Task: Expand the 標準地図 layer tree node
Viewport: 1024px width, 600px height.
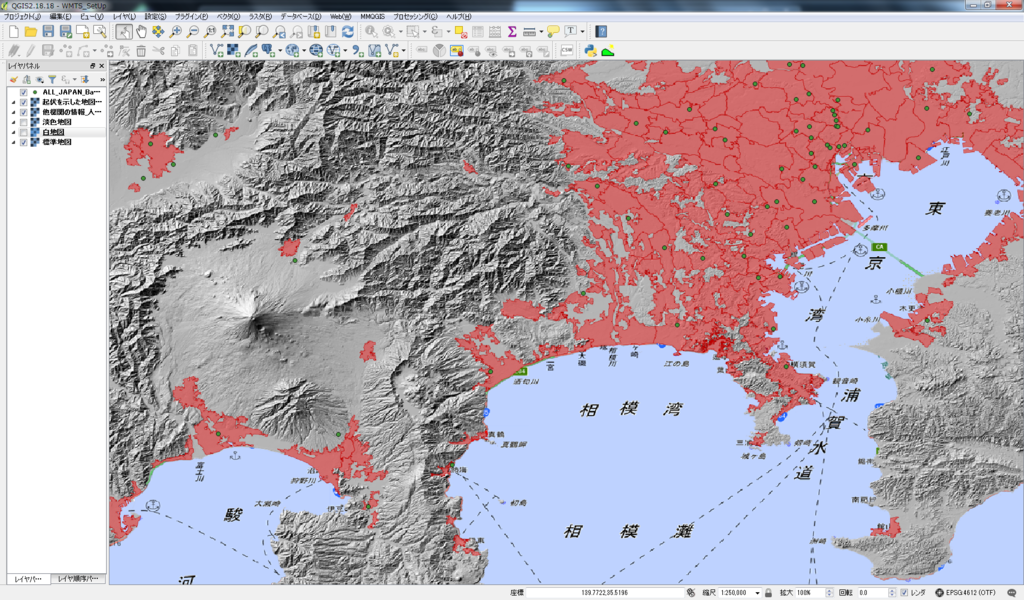Action: [x=14, y=142]
